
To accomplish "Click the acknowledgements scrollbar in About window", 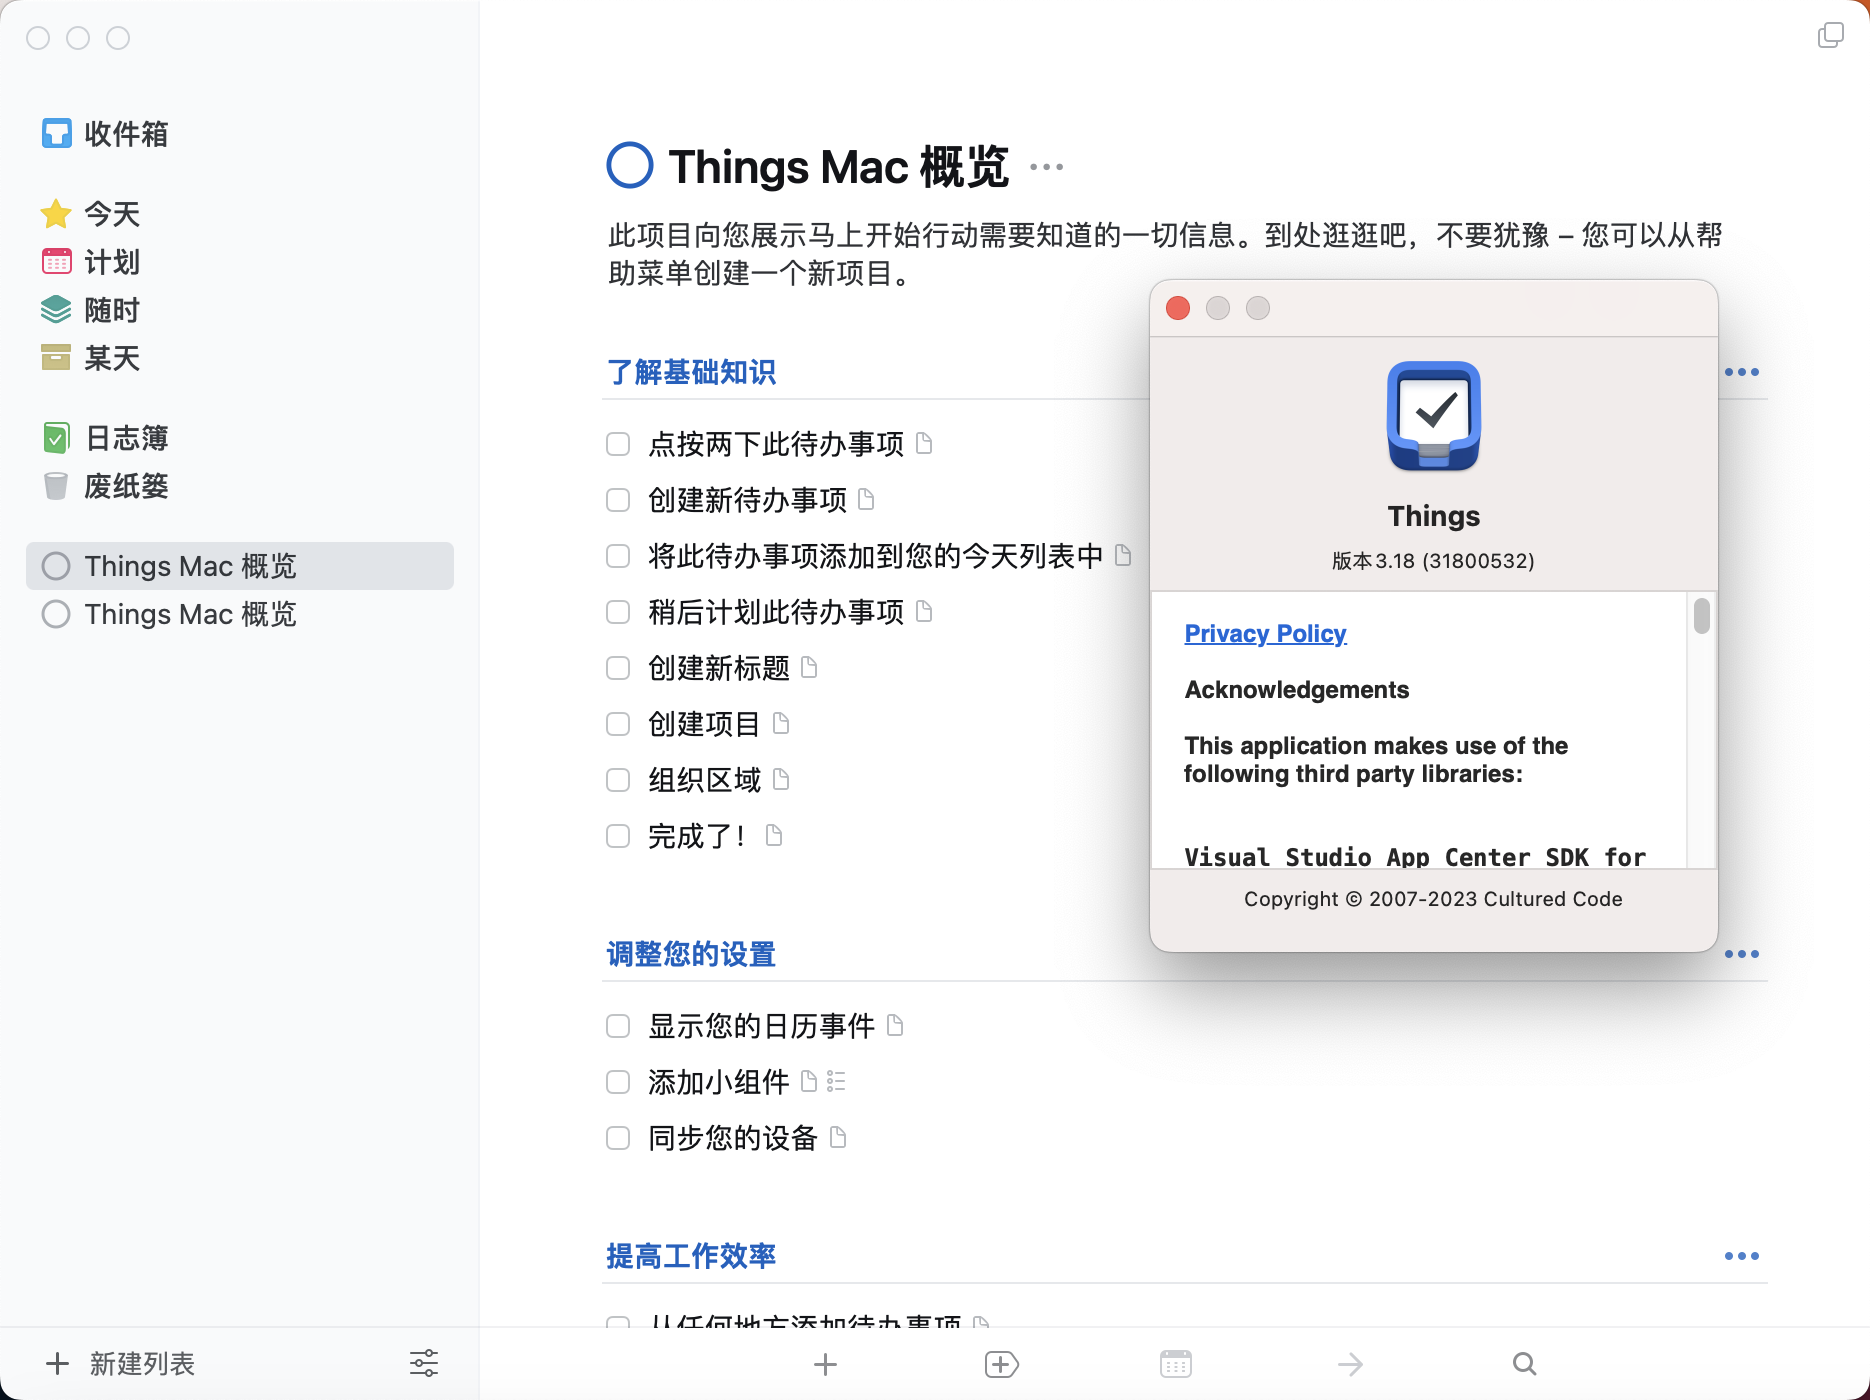I will point(1701,615).
